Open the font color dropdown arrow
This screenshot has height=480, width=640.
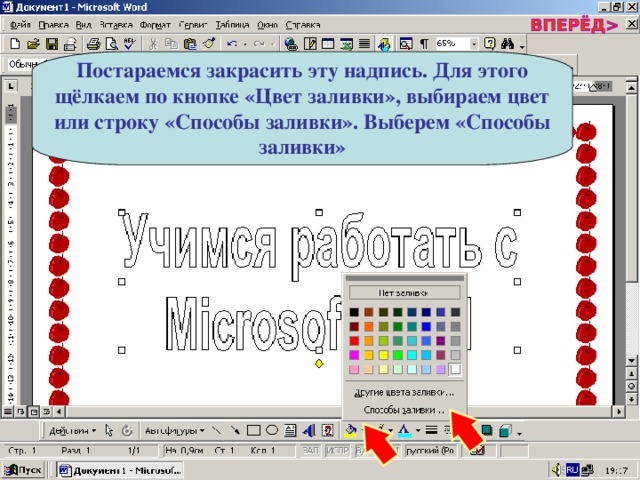(418, 431)
